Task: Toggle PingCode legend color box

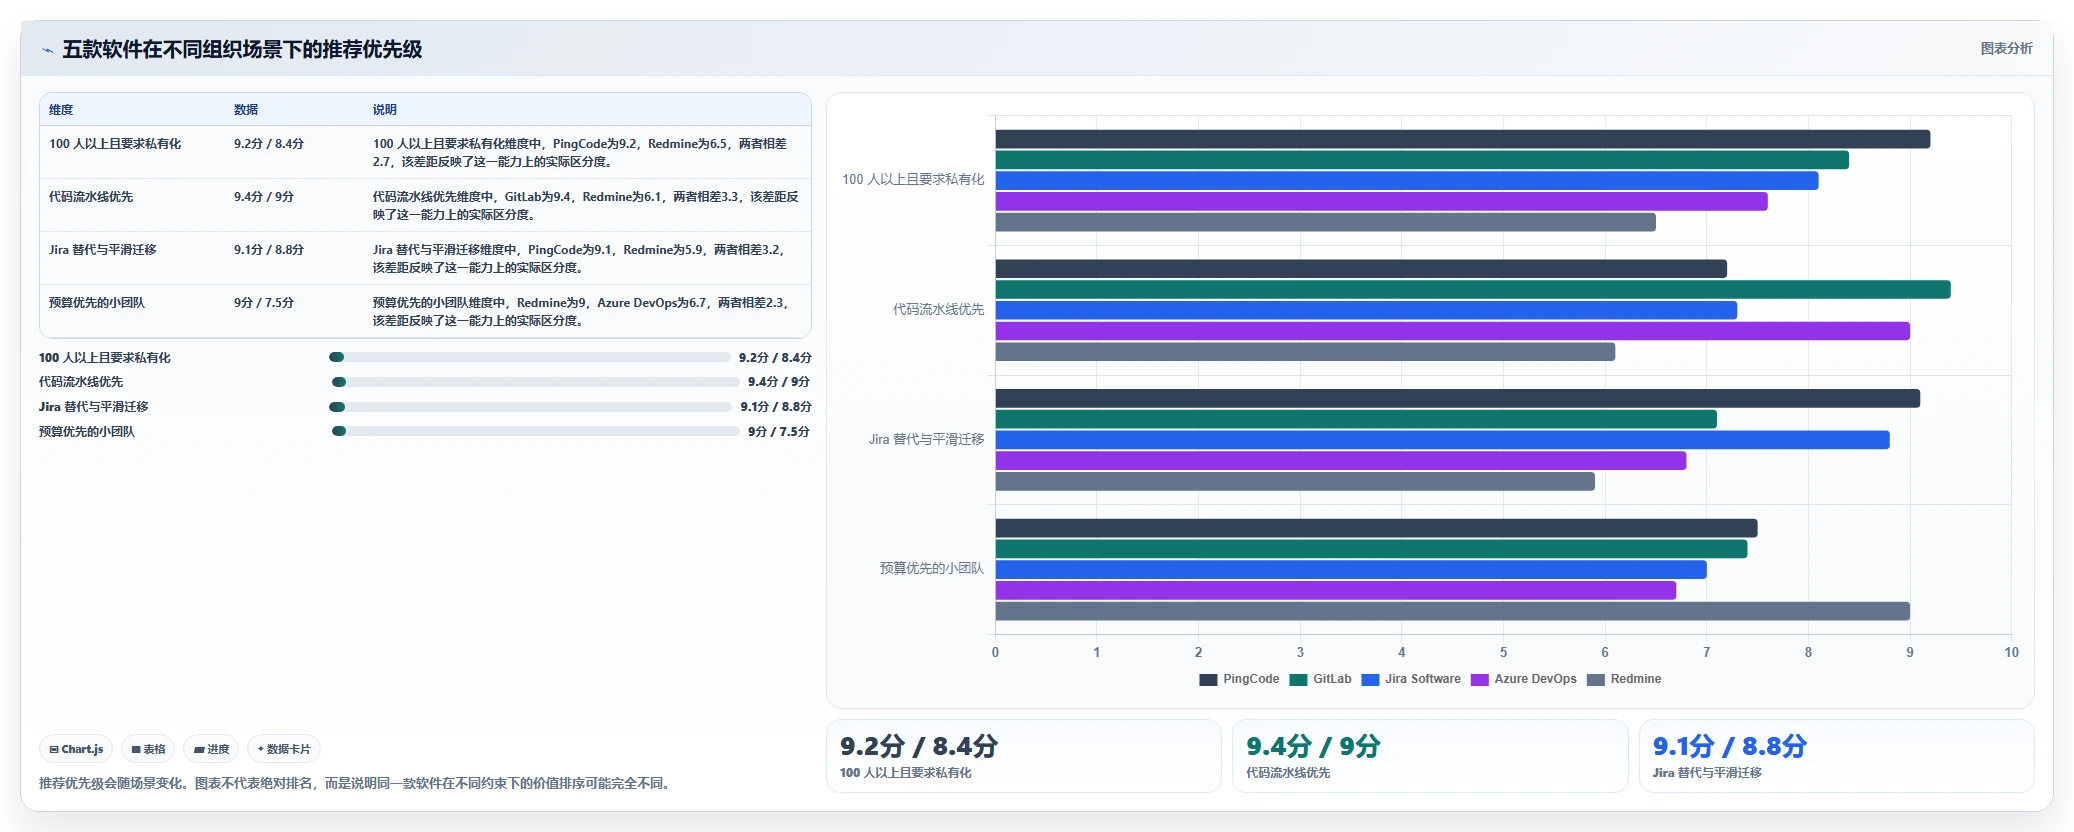Action: 1208,680
